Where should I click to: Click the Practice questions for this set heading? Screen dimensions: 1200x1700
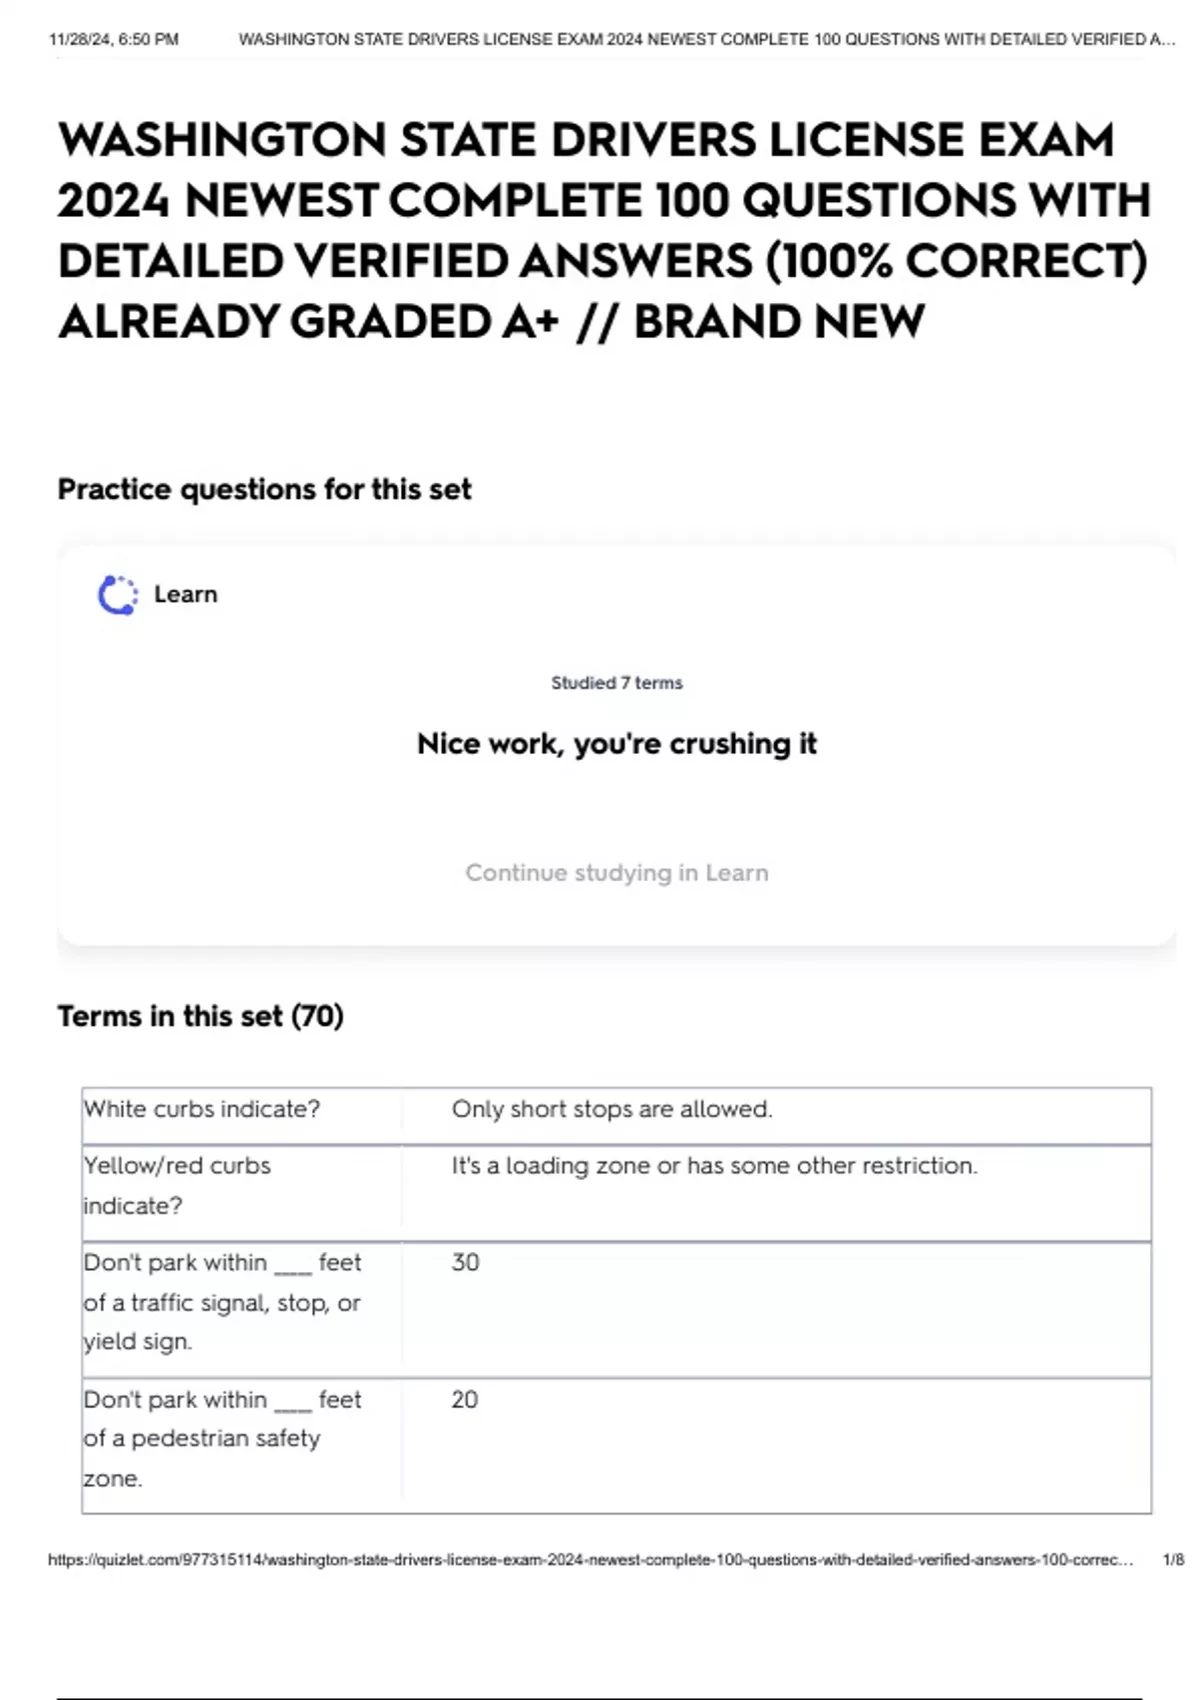[x=264, y=489]
